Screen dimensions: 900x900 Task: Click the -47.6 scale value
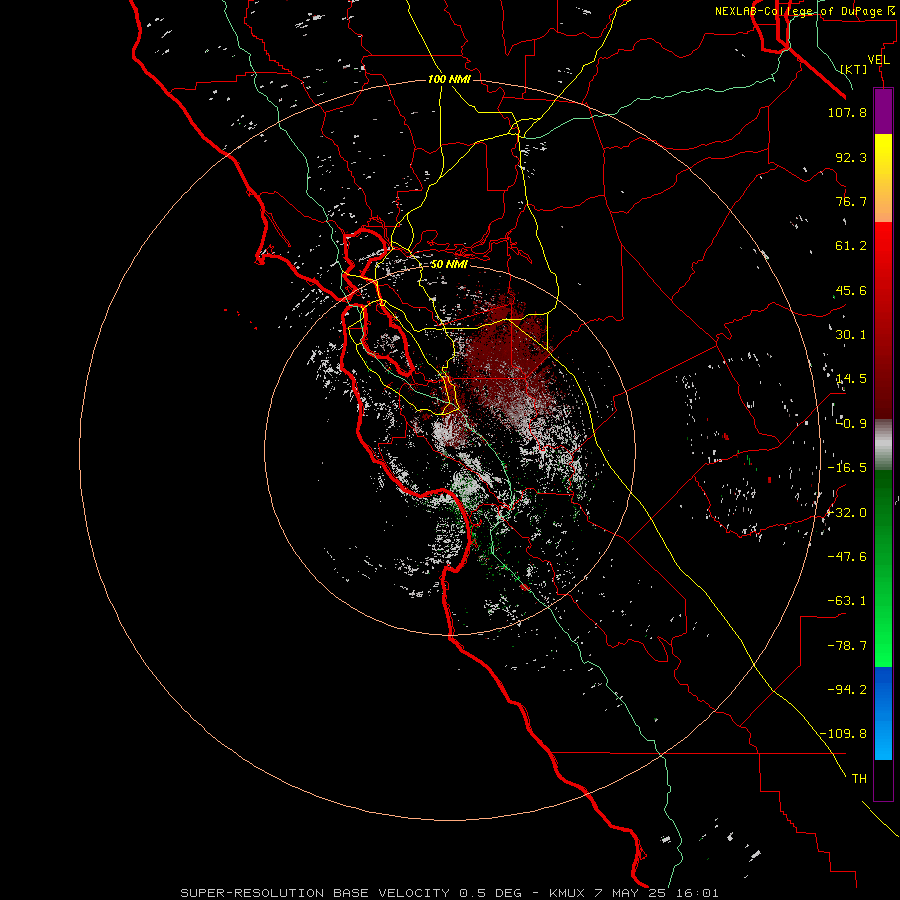tap(847, 557)
